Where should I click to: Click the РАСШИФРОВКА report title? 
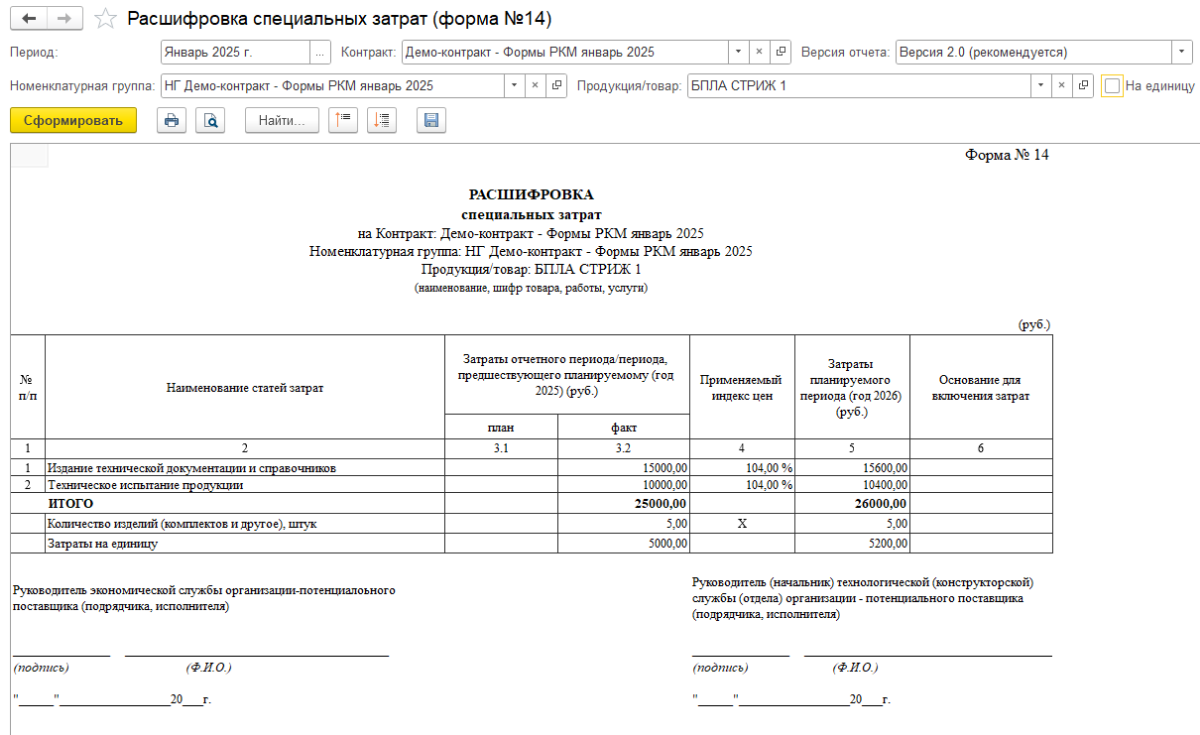(x=531, y=195)
